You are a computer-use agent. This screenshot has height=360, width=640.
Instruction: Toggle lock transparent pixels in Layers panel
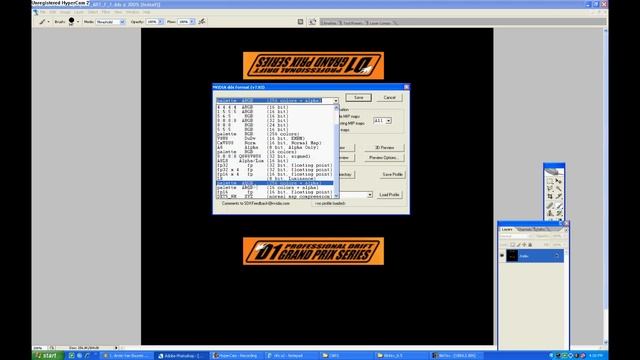512,245
